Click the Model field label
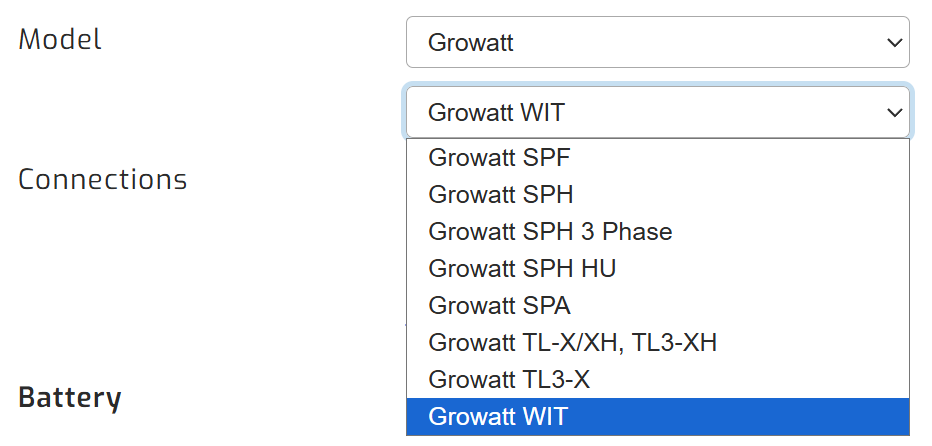The width and height of the screenshot is (932, 446). (61, 40)
